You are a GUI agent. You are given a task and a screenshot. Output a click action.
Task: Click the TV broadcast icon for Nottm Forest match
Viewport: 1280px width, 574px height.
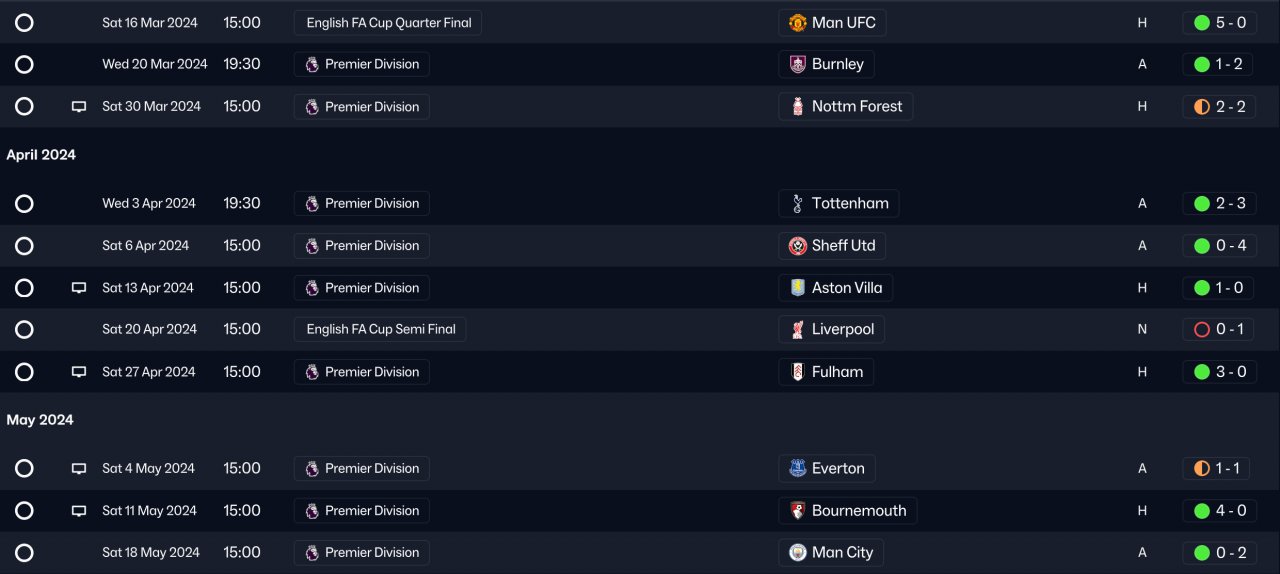tap(79, 107)
